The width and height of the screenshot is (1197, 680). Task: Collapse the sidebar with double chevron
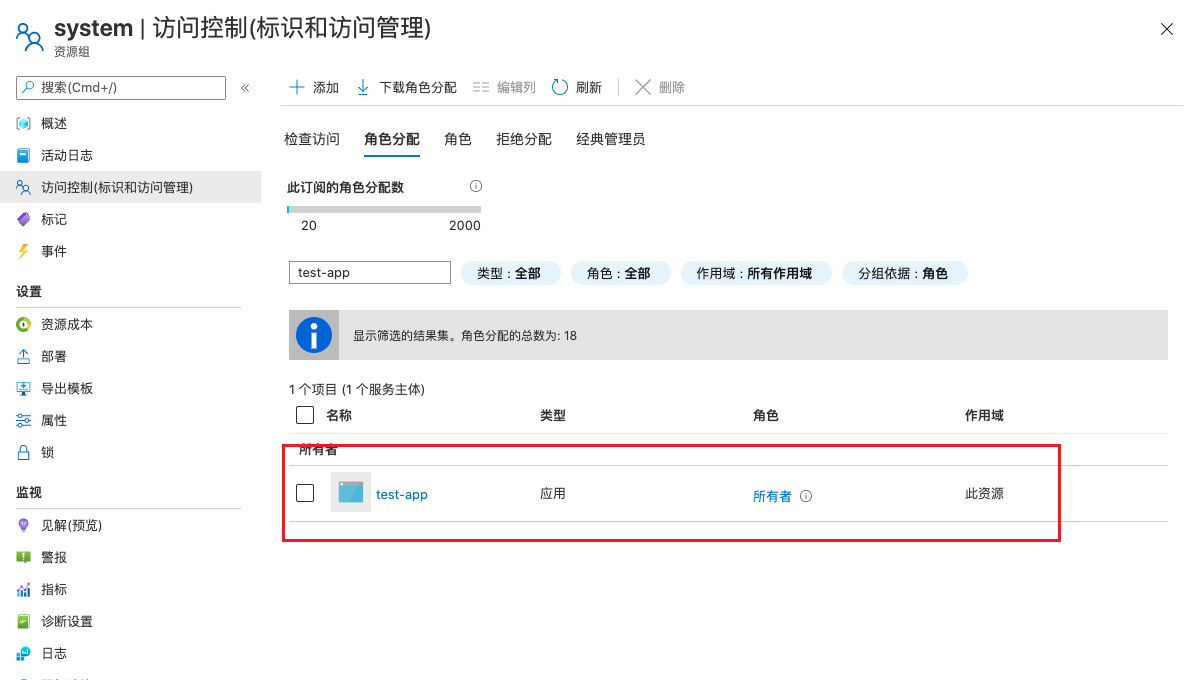point(245,88)
